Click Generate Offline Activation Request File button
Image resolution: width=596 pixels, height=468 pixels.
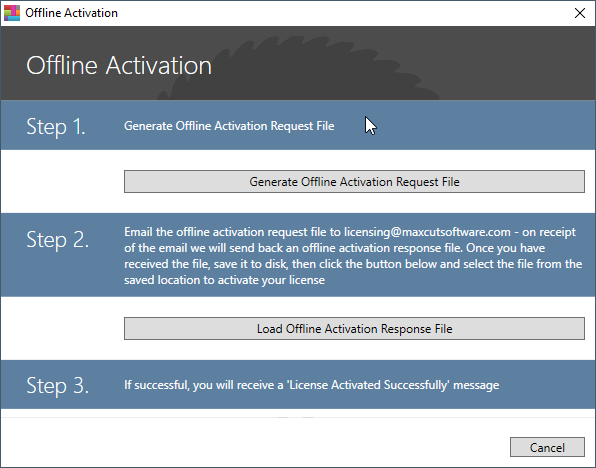tap(354, 182)
